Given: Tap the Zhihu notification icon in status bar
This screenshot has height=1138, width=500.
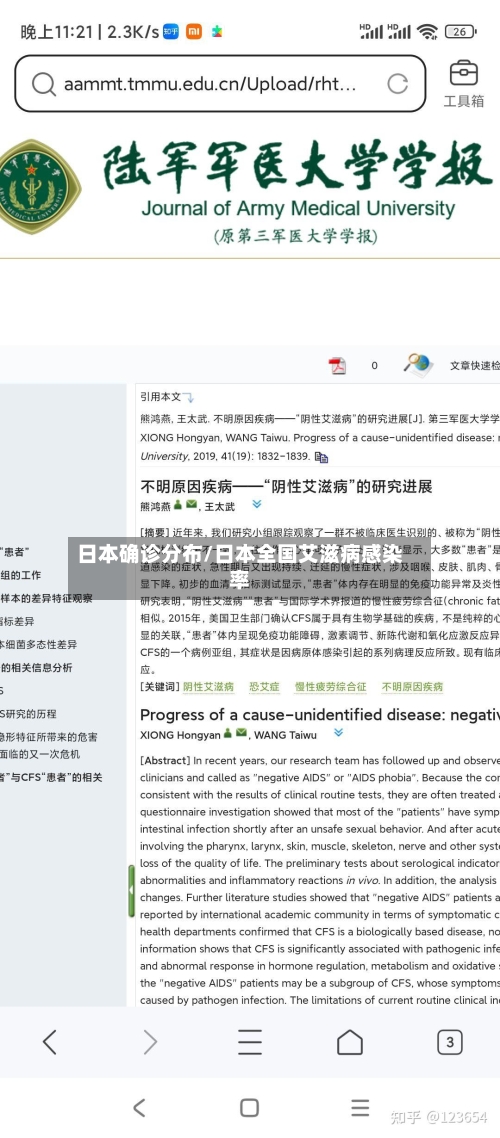Looking at the screenshot, I should coord(171,31).
